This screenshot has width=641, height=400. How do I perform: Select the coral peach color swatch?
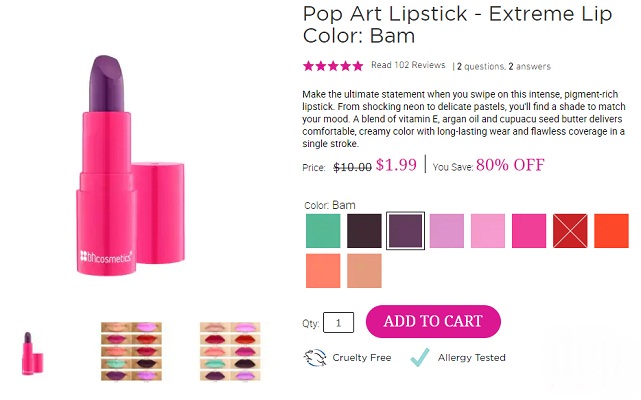[x=323, y=271]
